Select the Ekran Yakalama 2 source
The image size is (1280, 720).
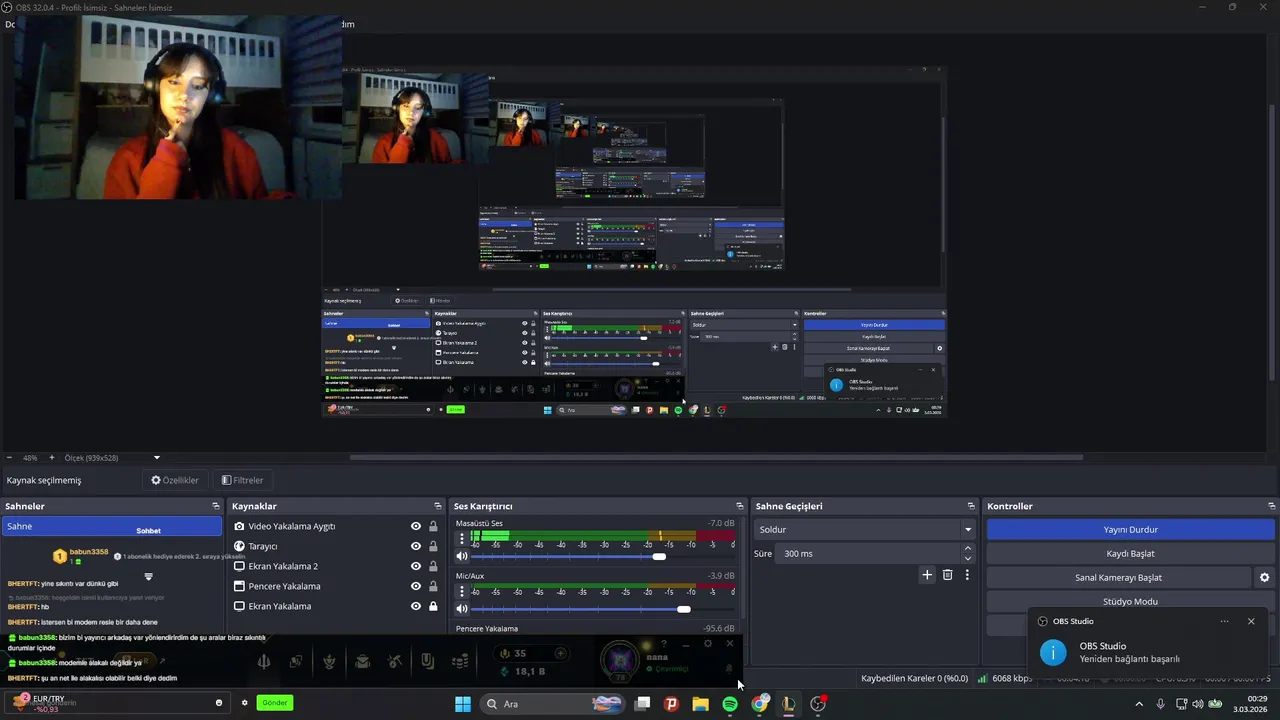point(283,566)
